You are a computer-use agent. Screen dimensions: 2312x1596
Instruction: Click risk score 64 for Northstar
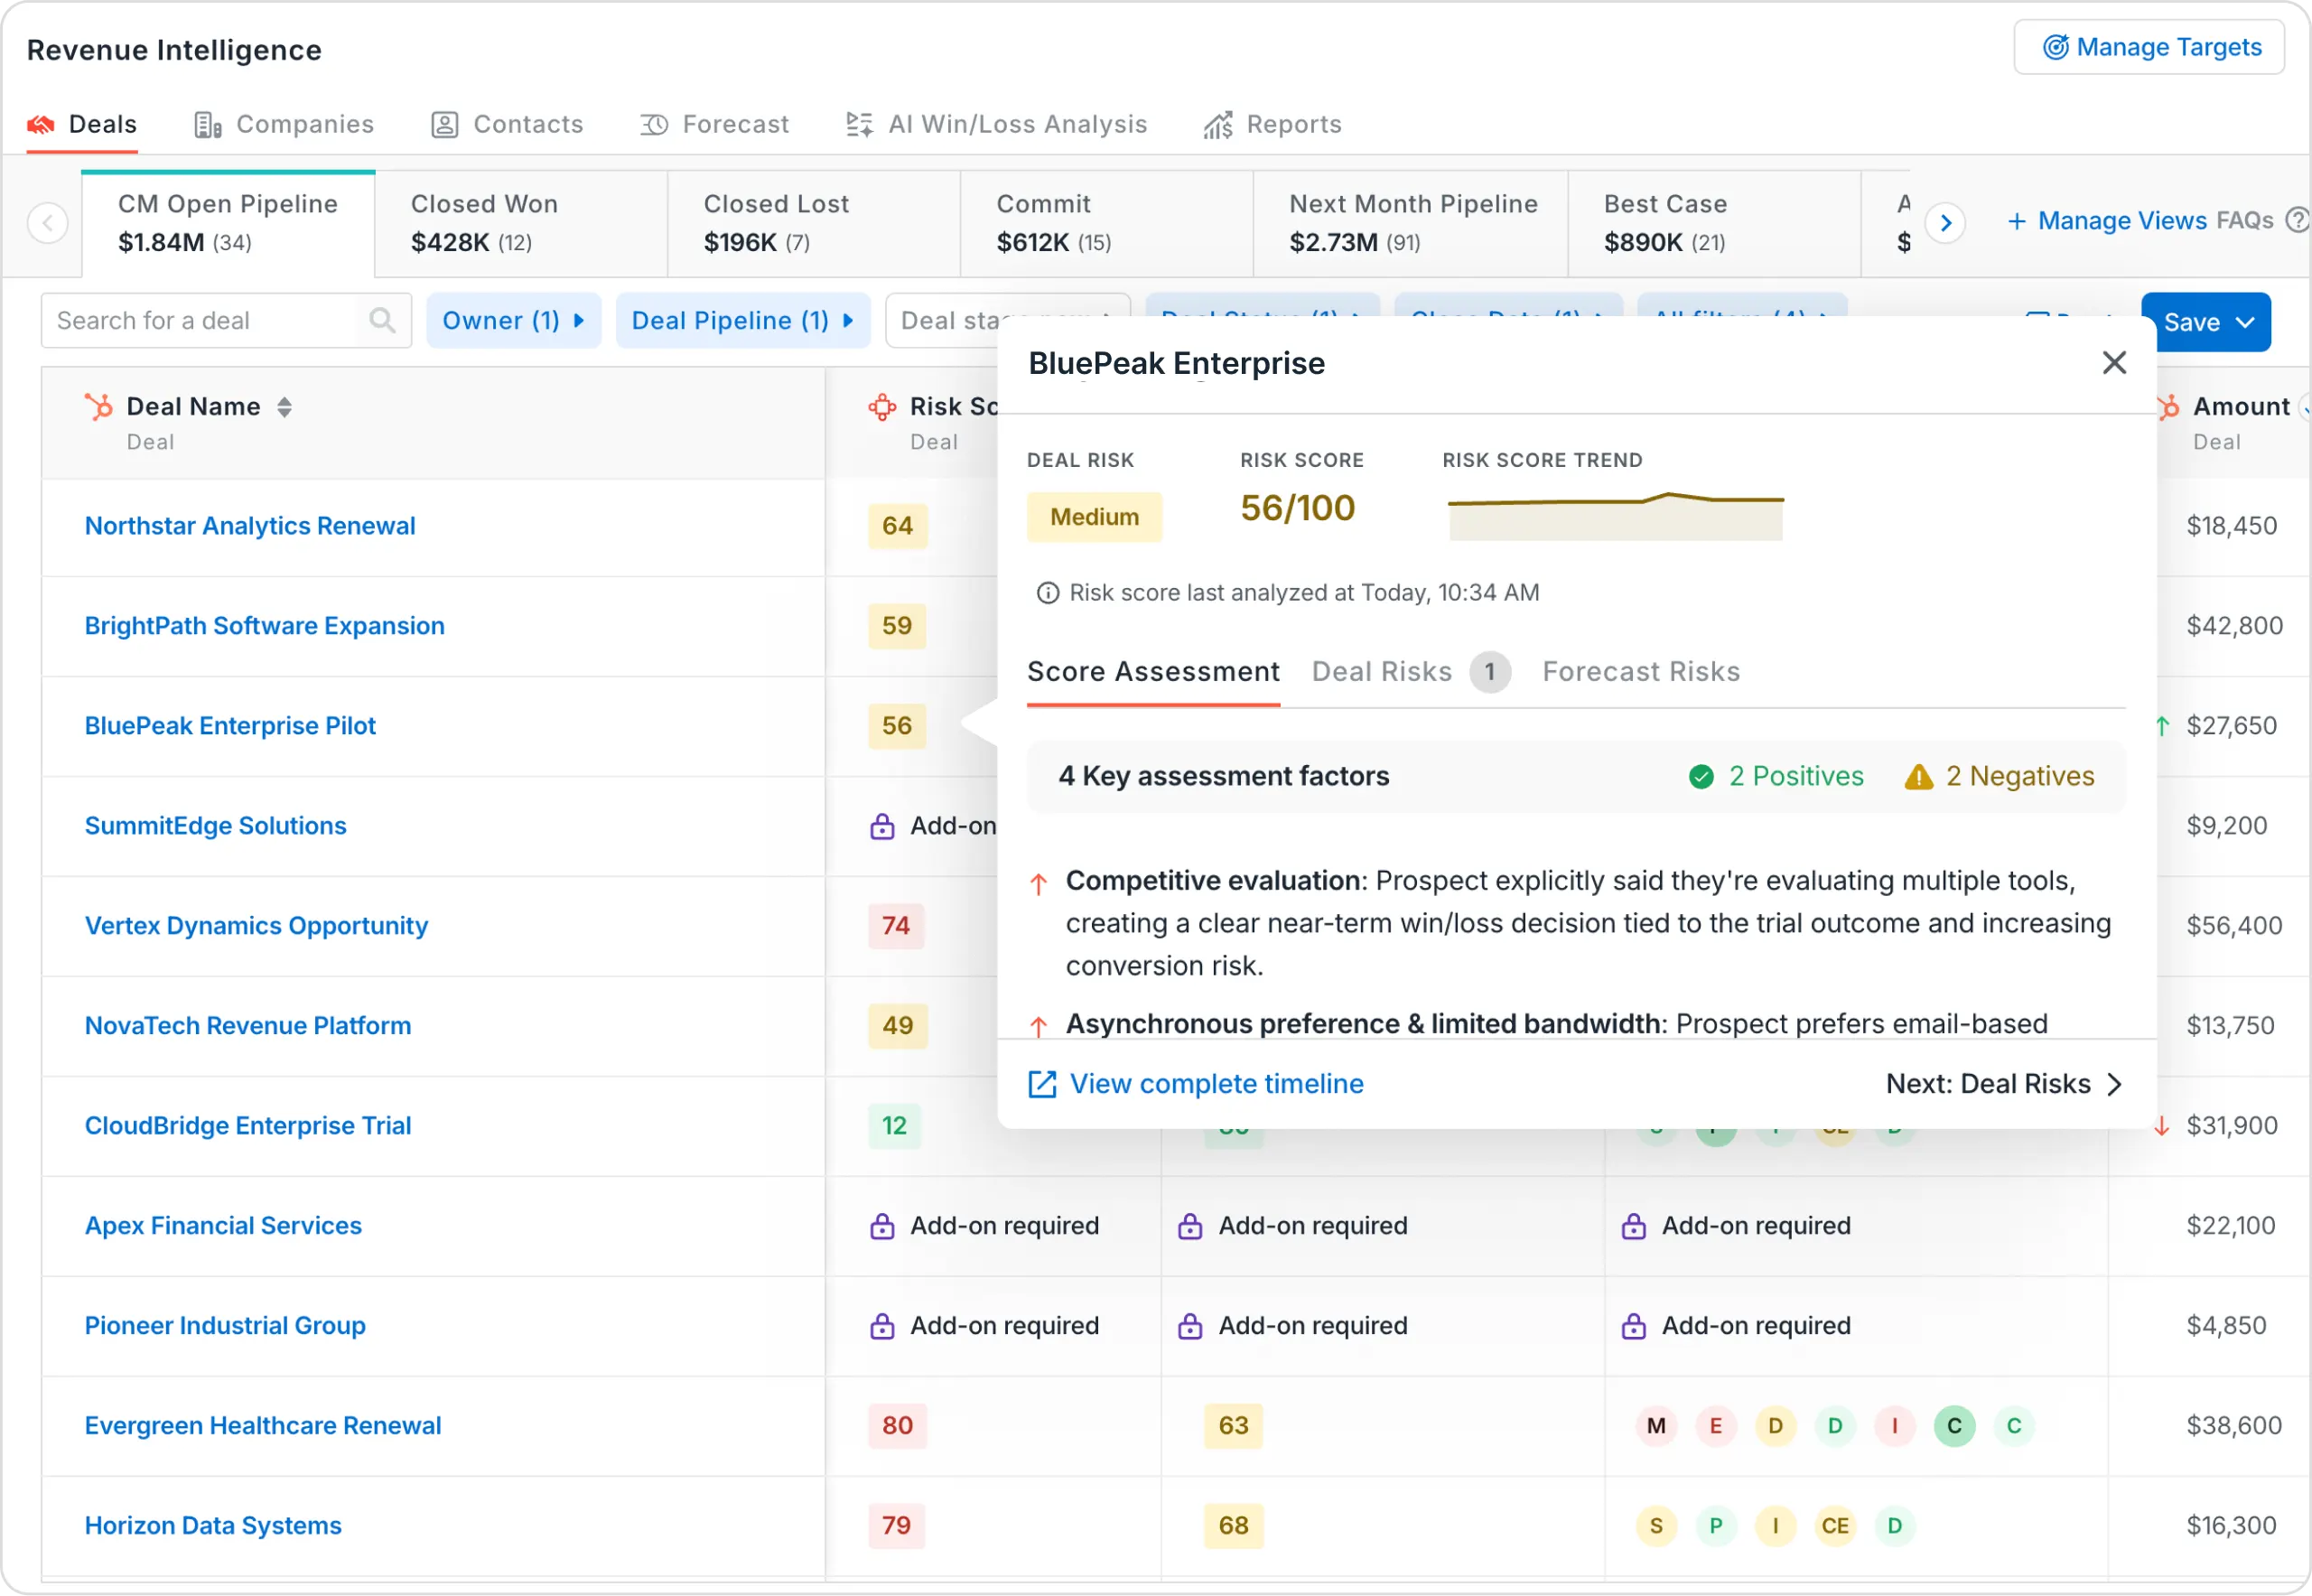pos(897,526)
